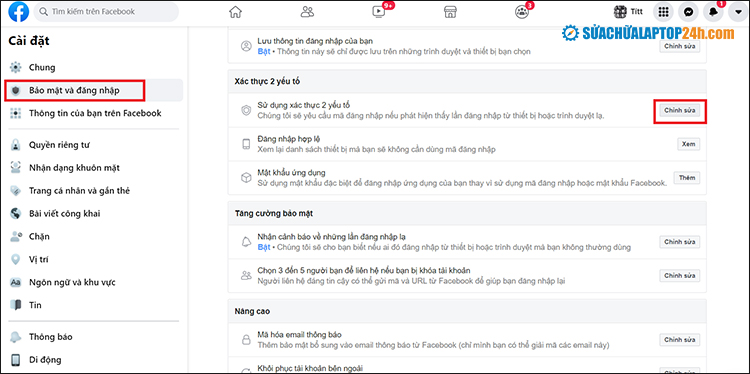Image resolution: width=750 pixels, height=374 pixels.
Task: Select Chung in settings sidebar
Action: click(96, 67)
